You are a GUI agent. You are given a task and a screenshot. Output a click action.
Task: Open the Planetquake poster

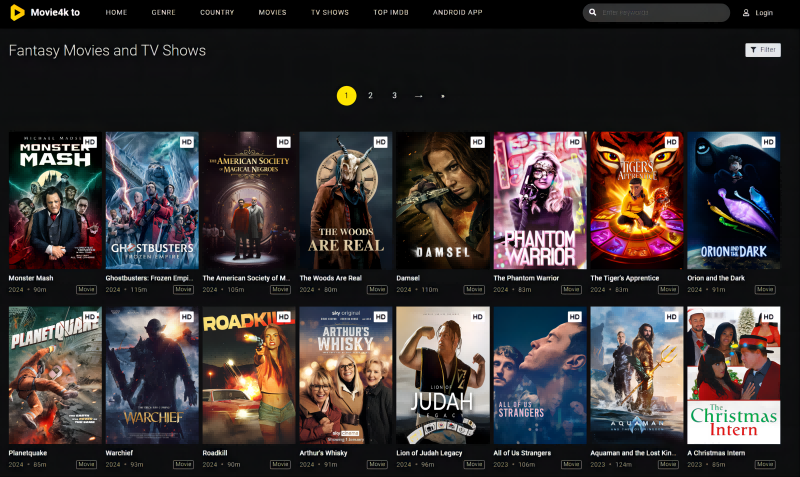point(55,375)
